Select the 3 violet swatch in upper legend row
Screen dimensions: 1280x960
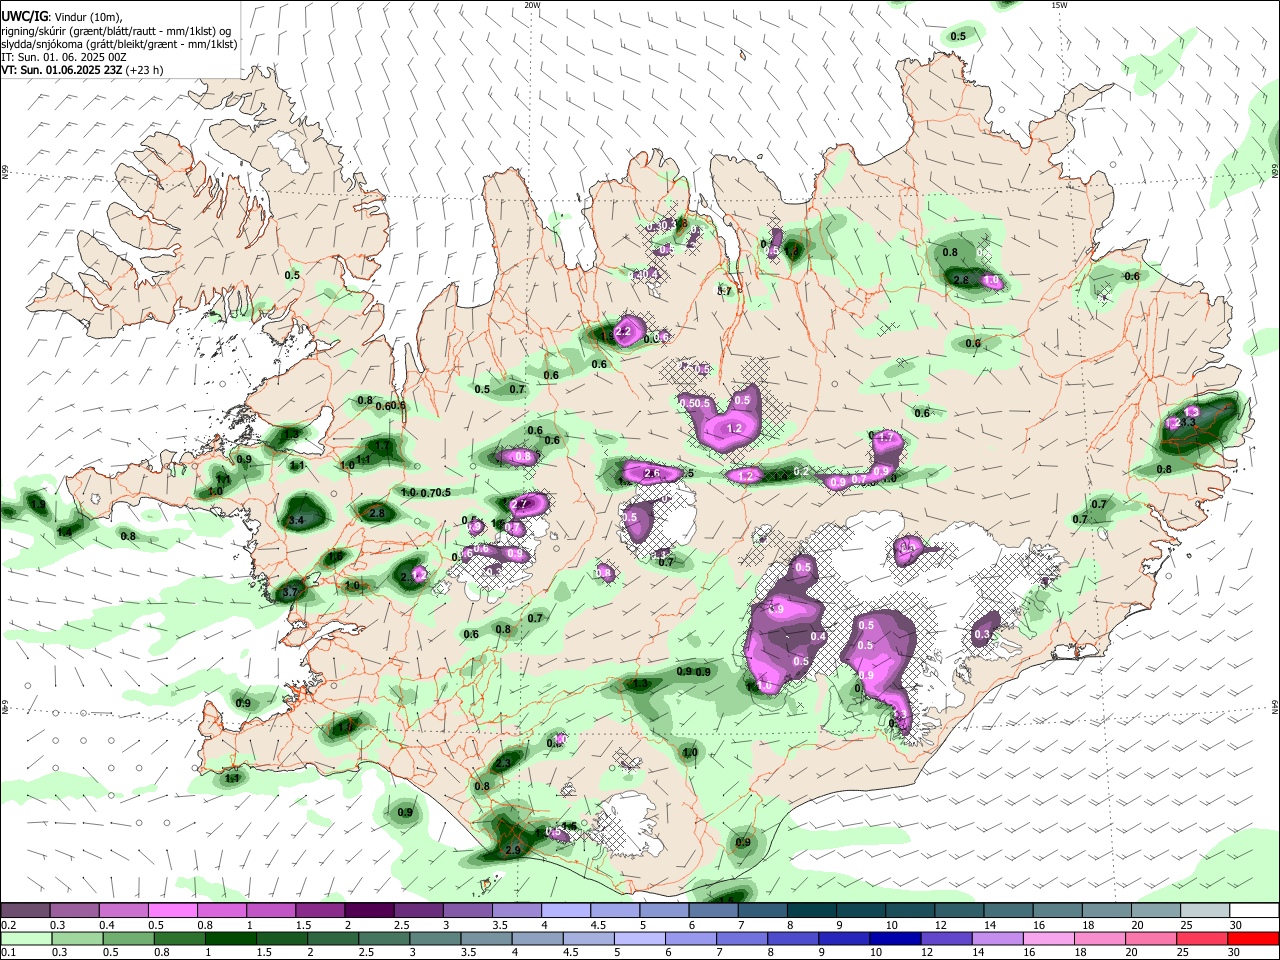point(467,911)
